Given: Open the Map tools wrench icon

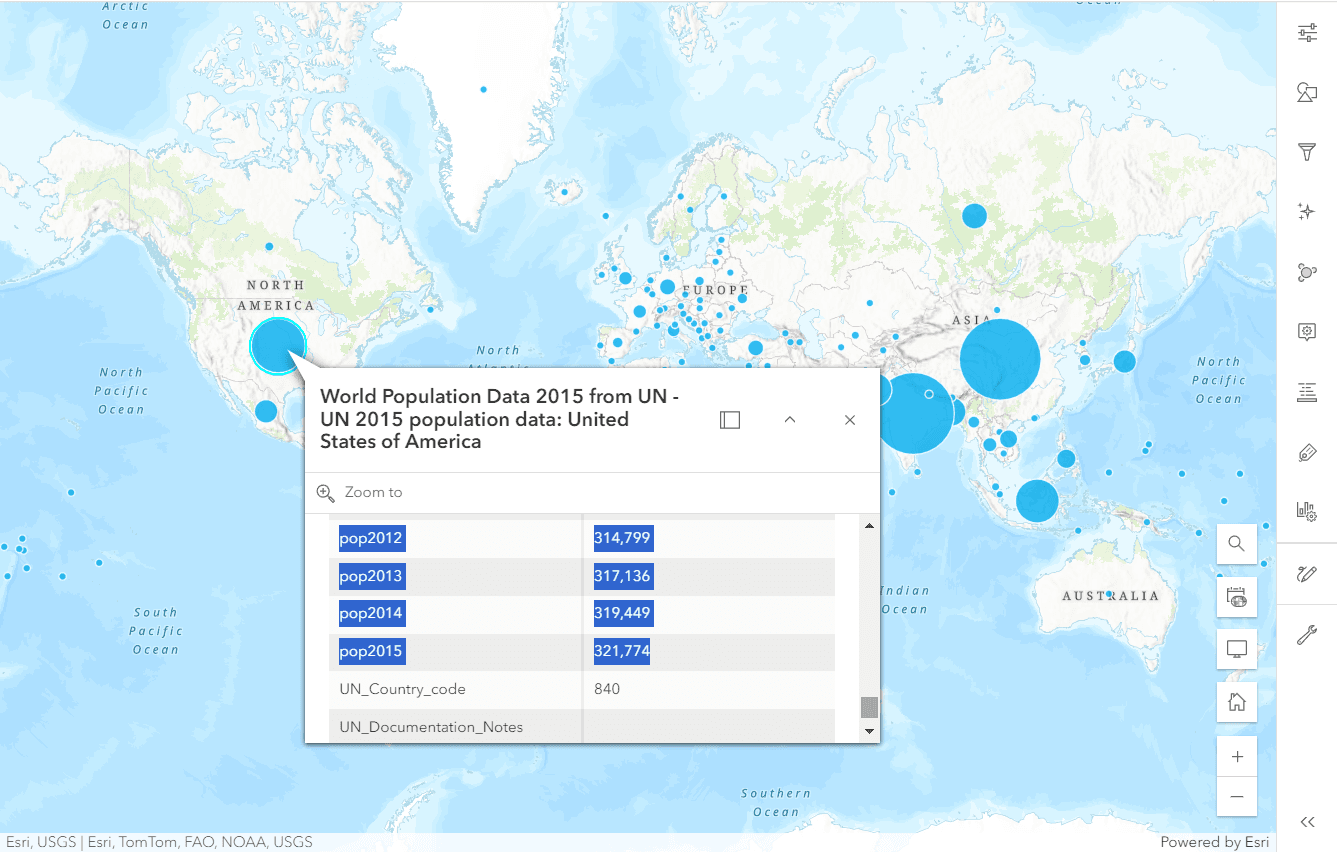Looking at the screenshot, I should pos(1307,635).
